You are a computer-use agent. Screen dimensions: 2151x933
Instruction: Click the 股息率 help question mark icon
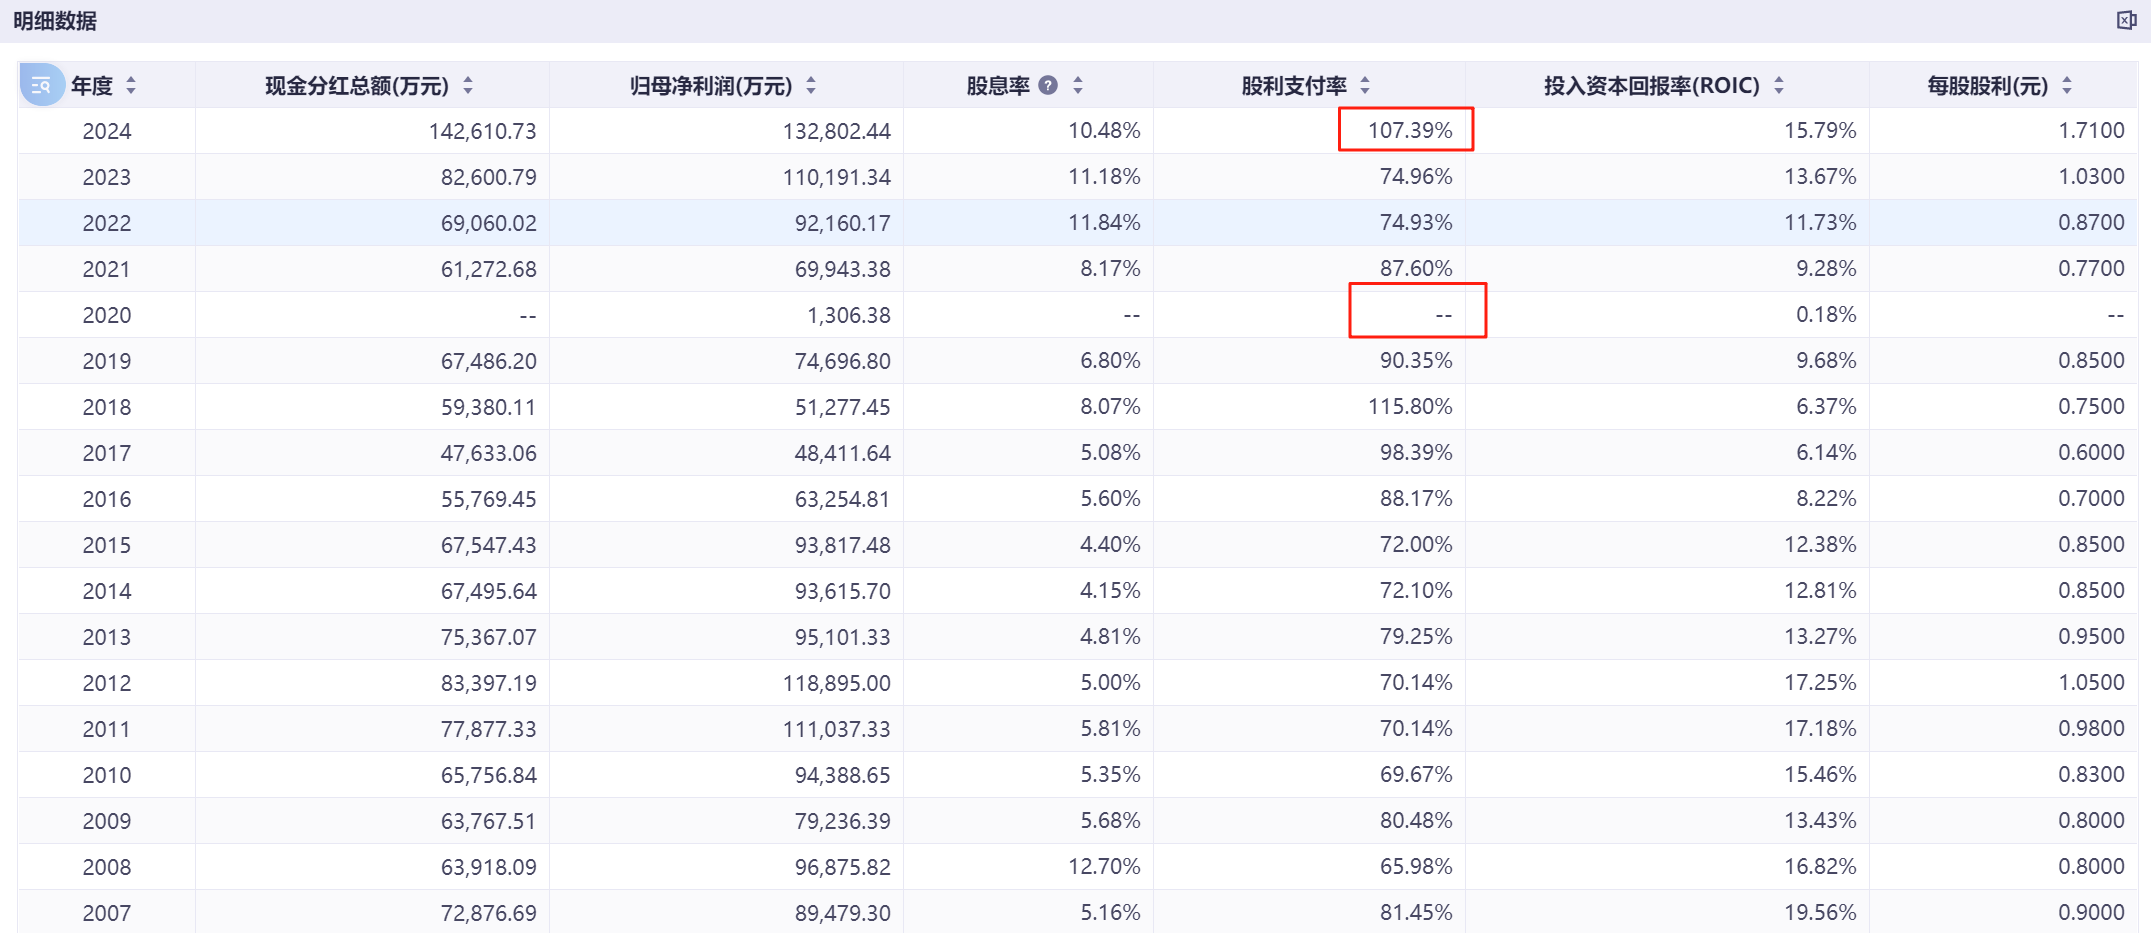1048,85
